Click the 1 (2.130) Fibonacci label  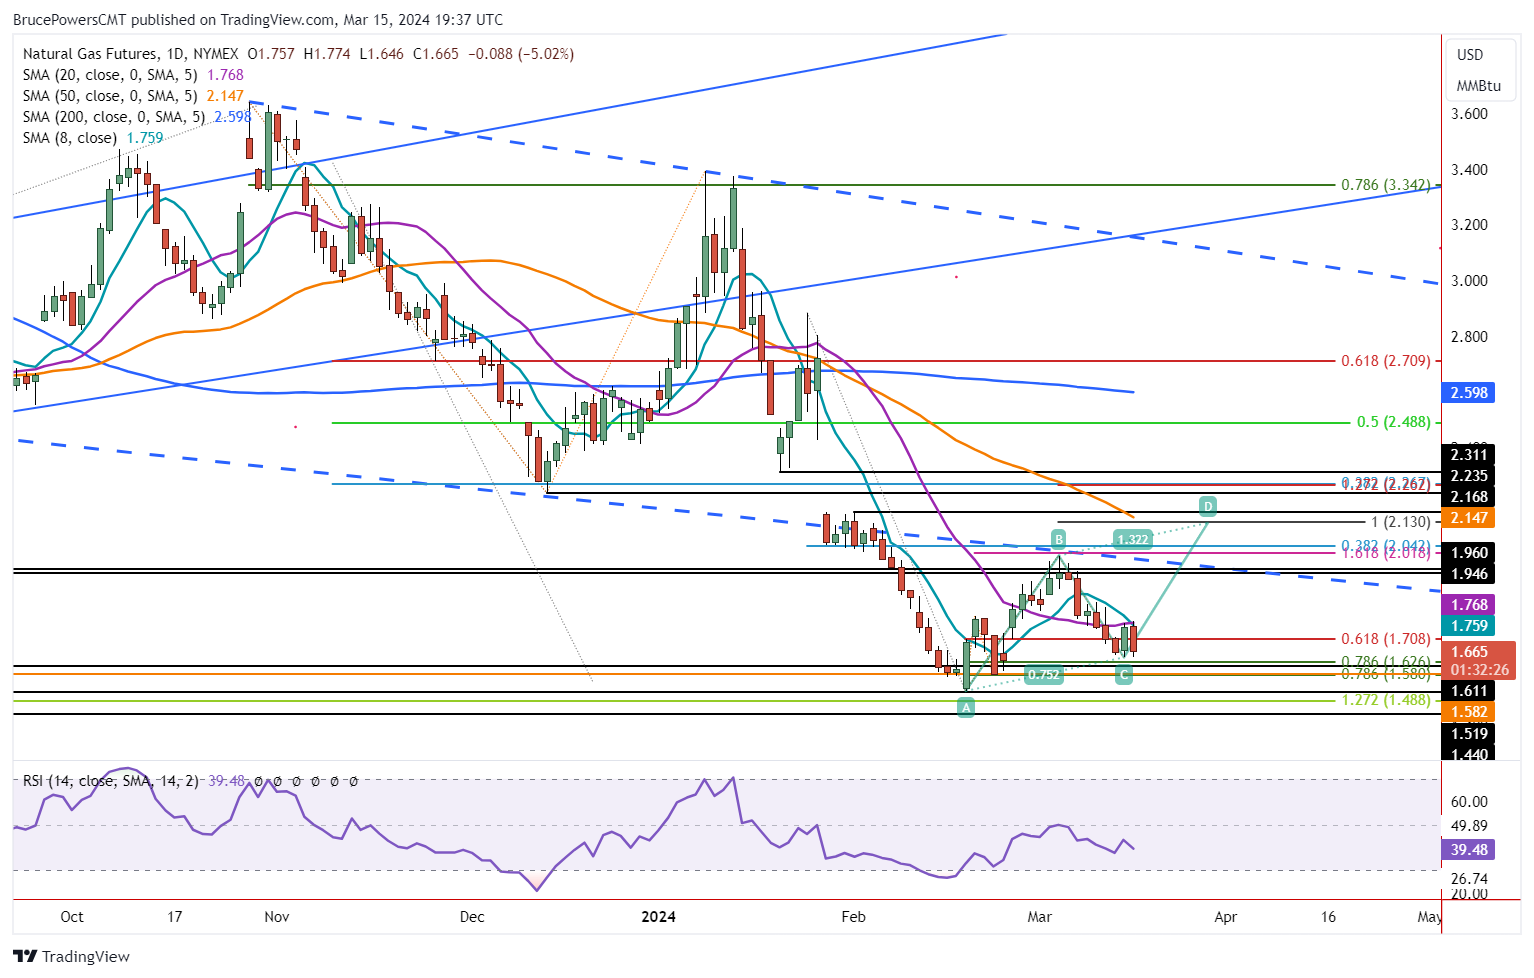tap(1400, 522)
